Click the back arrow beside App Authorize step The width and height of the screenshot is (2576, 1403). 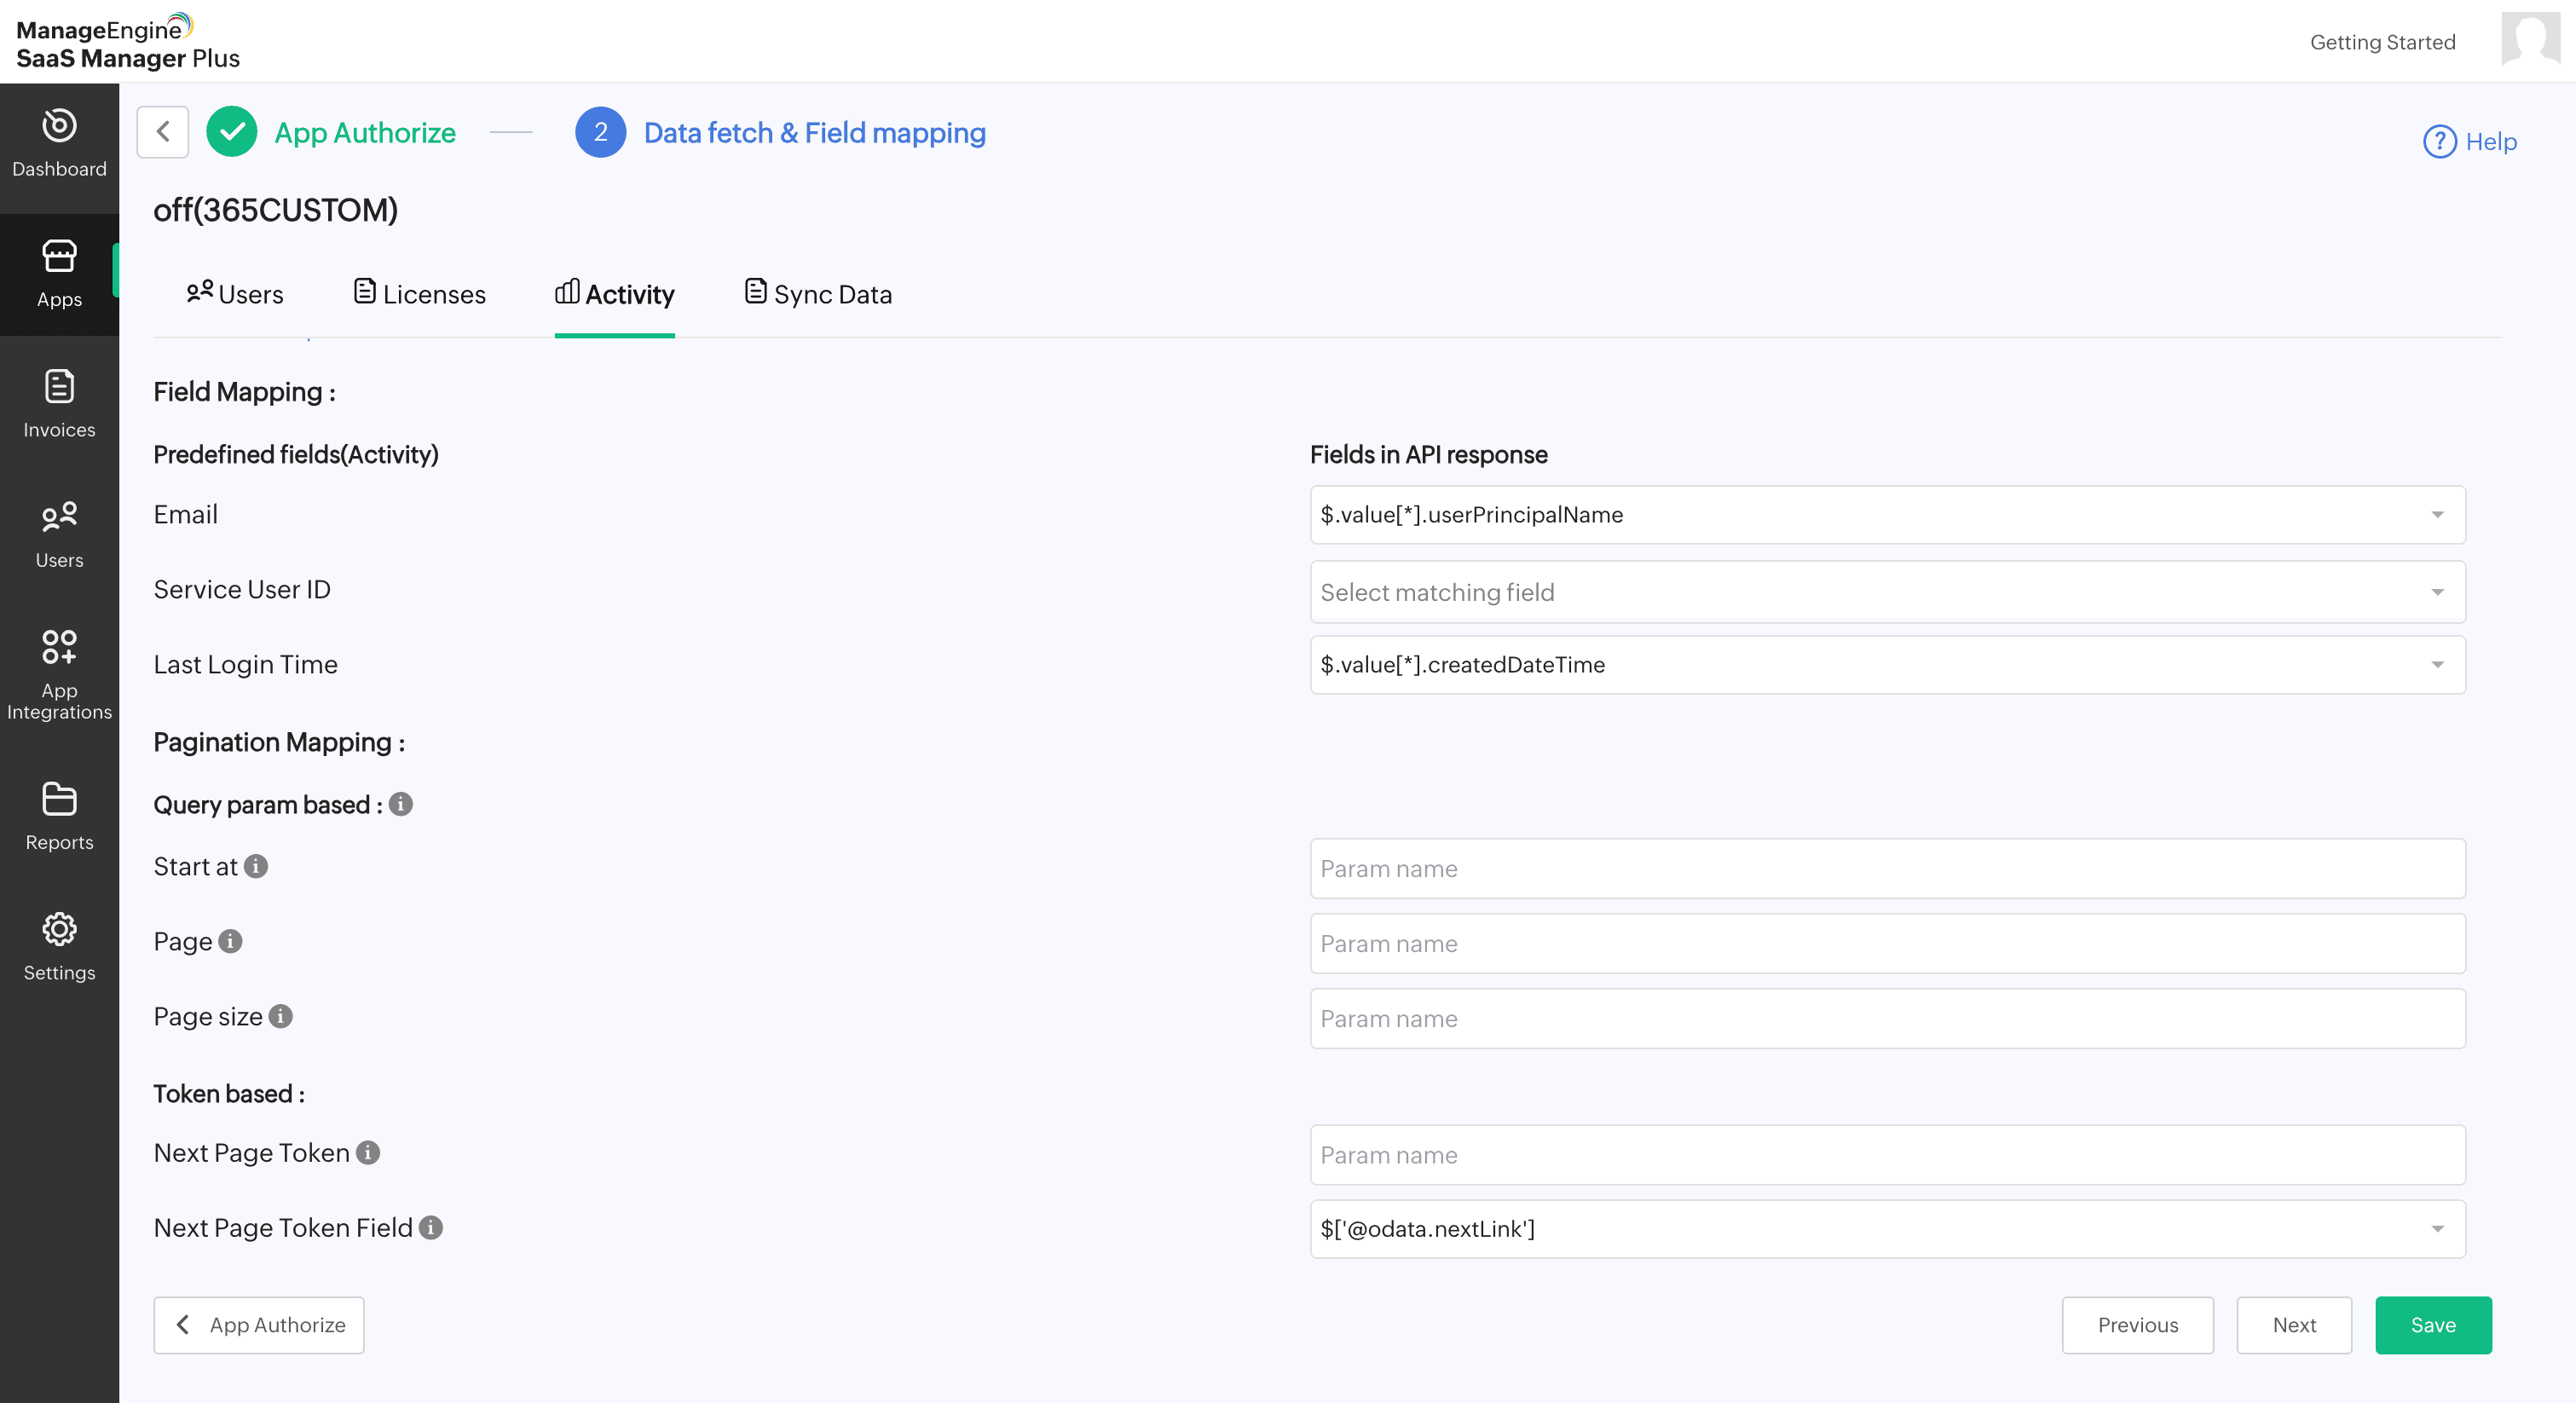tap(163, 132)
